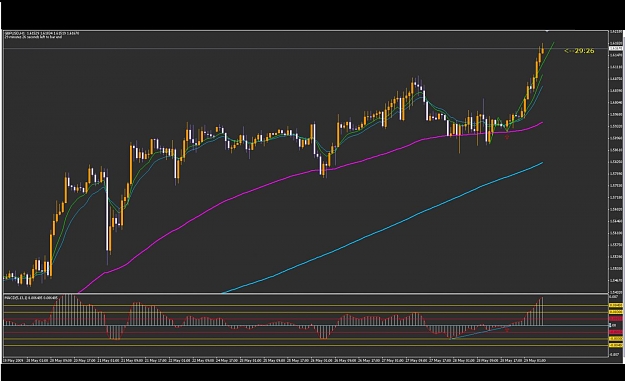Click the top yellow MACD level value tag
Viewport: 625px width, 381px height.
point(616,305)
